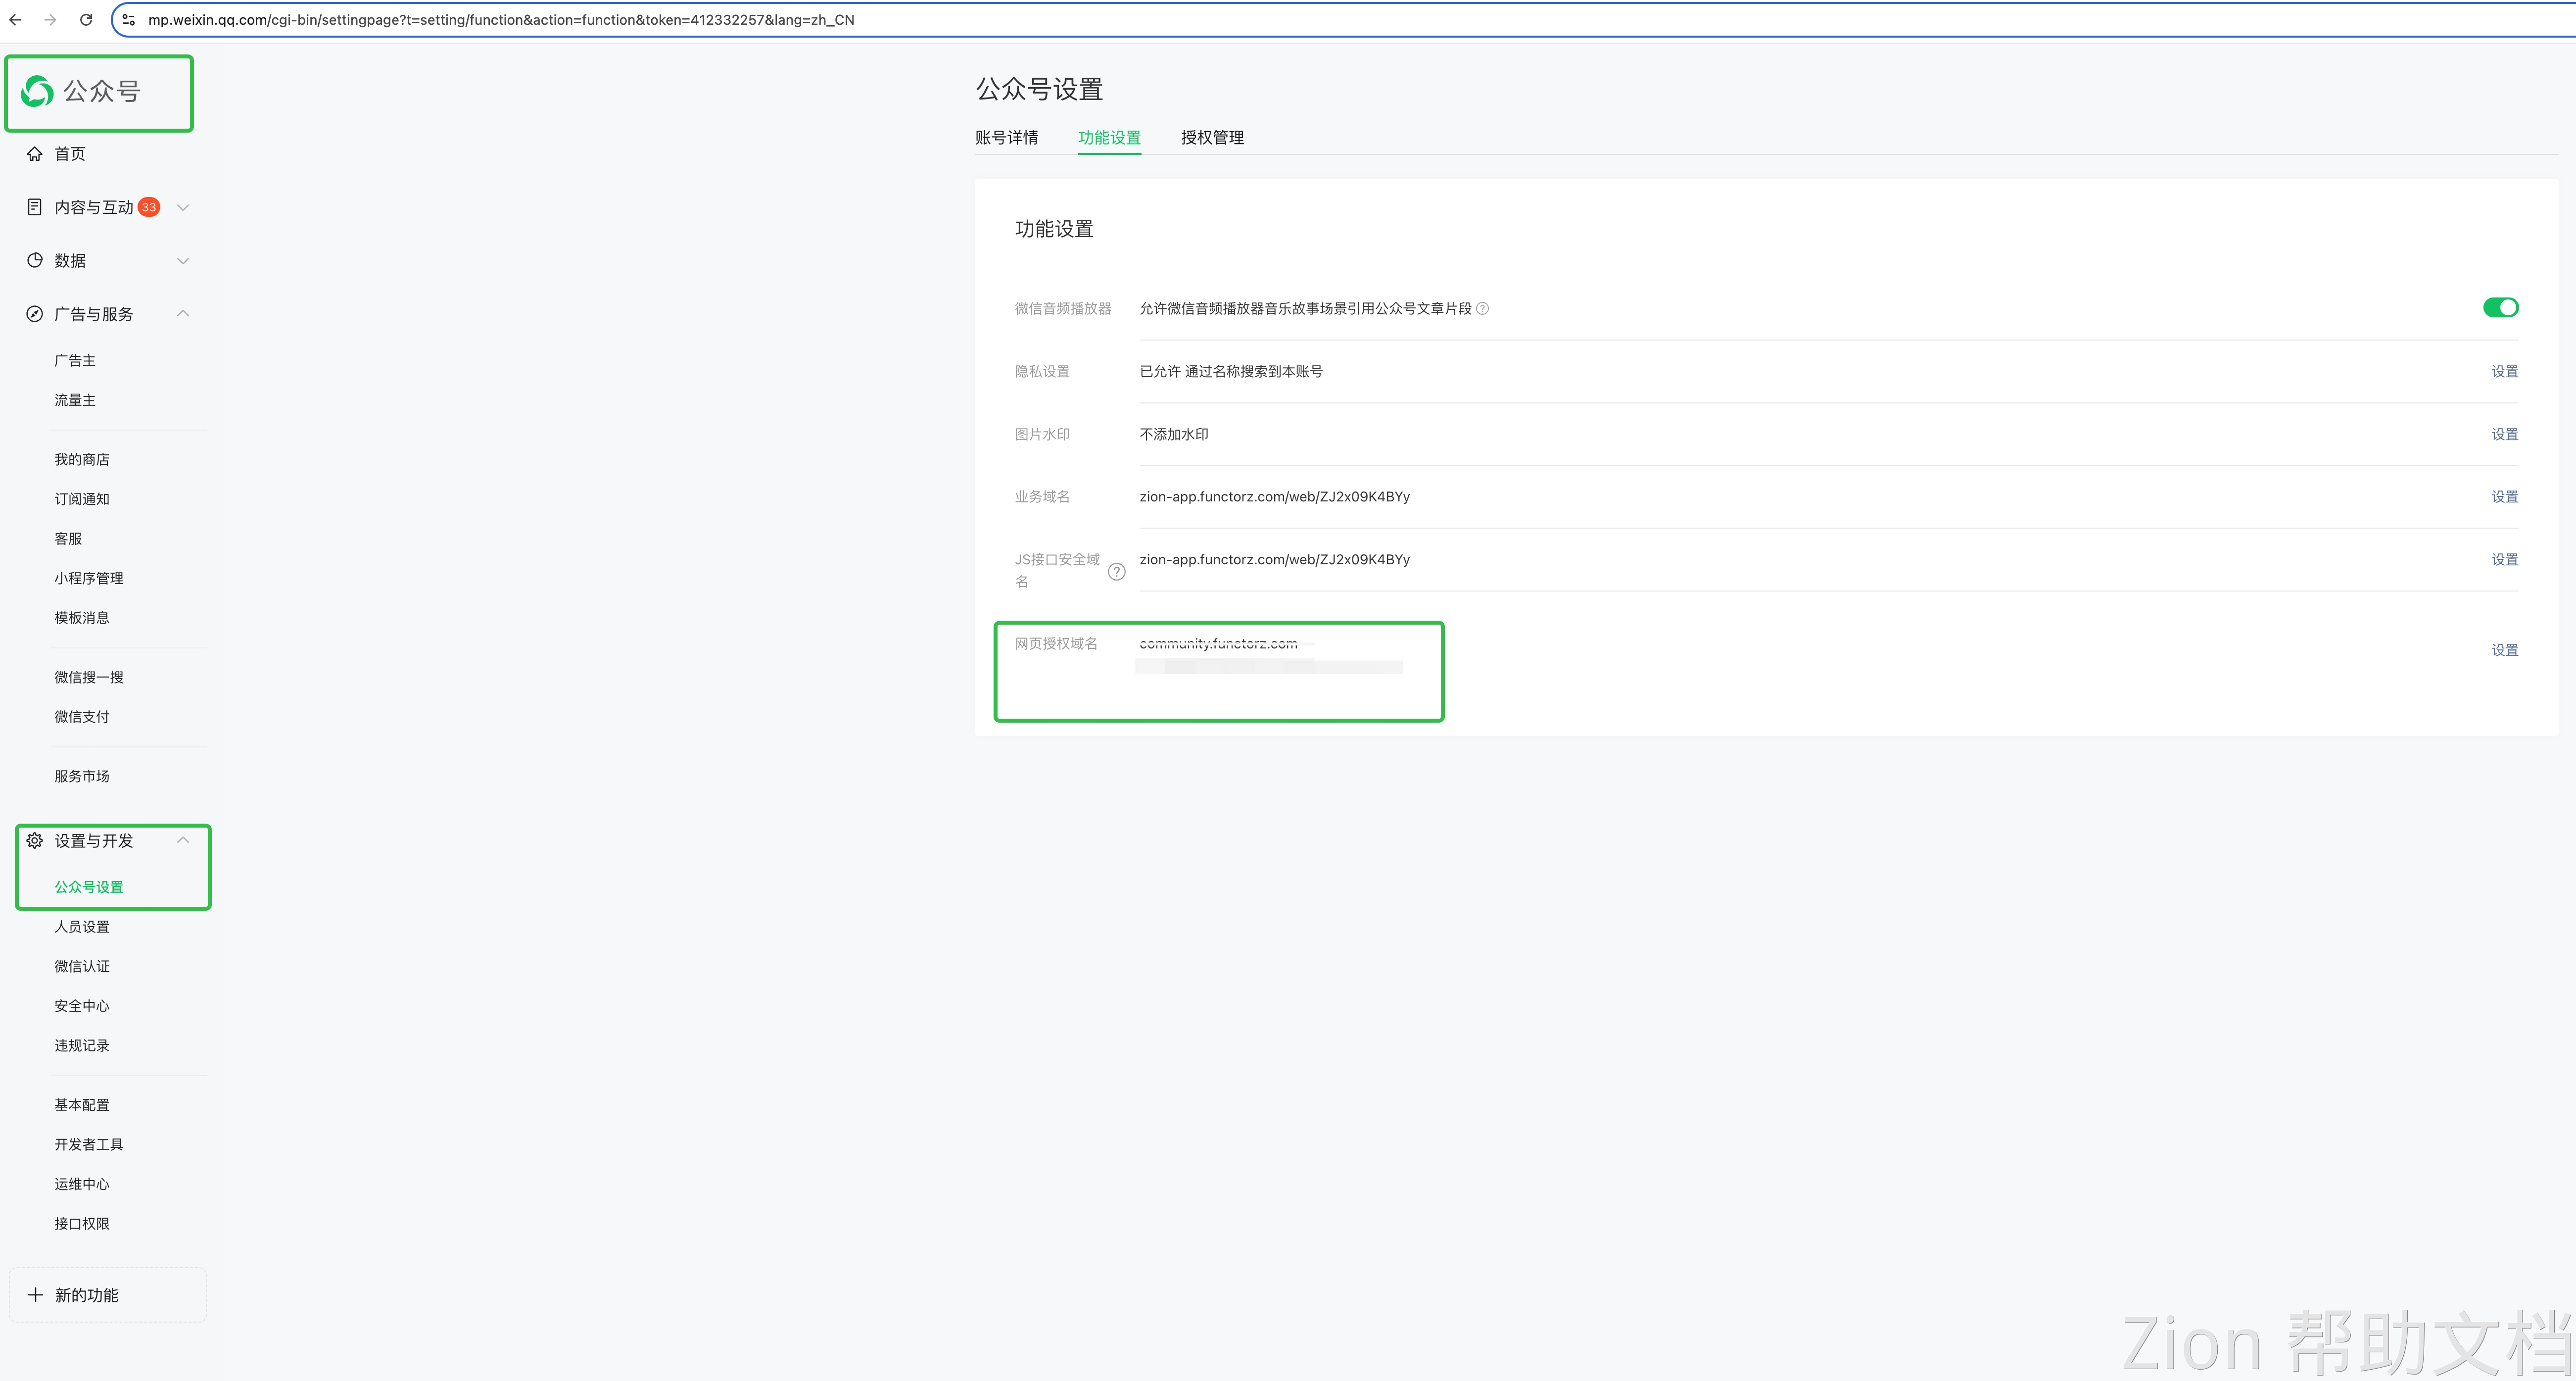Open 小程序管理 in sidebar

(89, 578)
